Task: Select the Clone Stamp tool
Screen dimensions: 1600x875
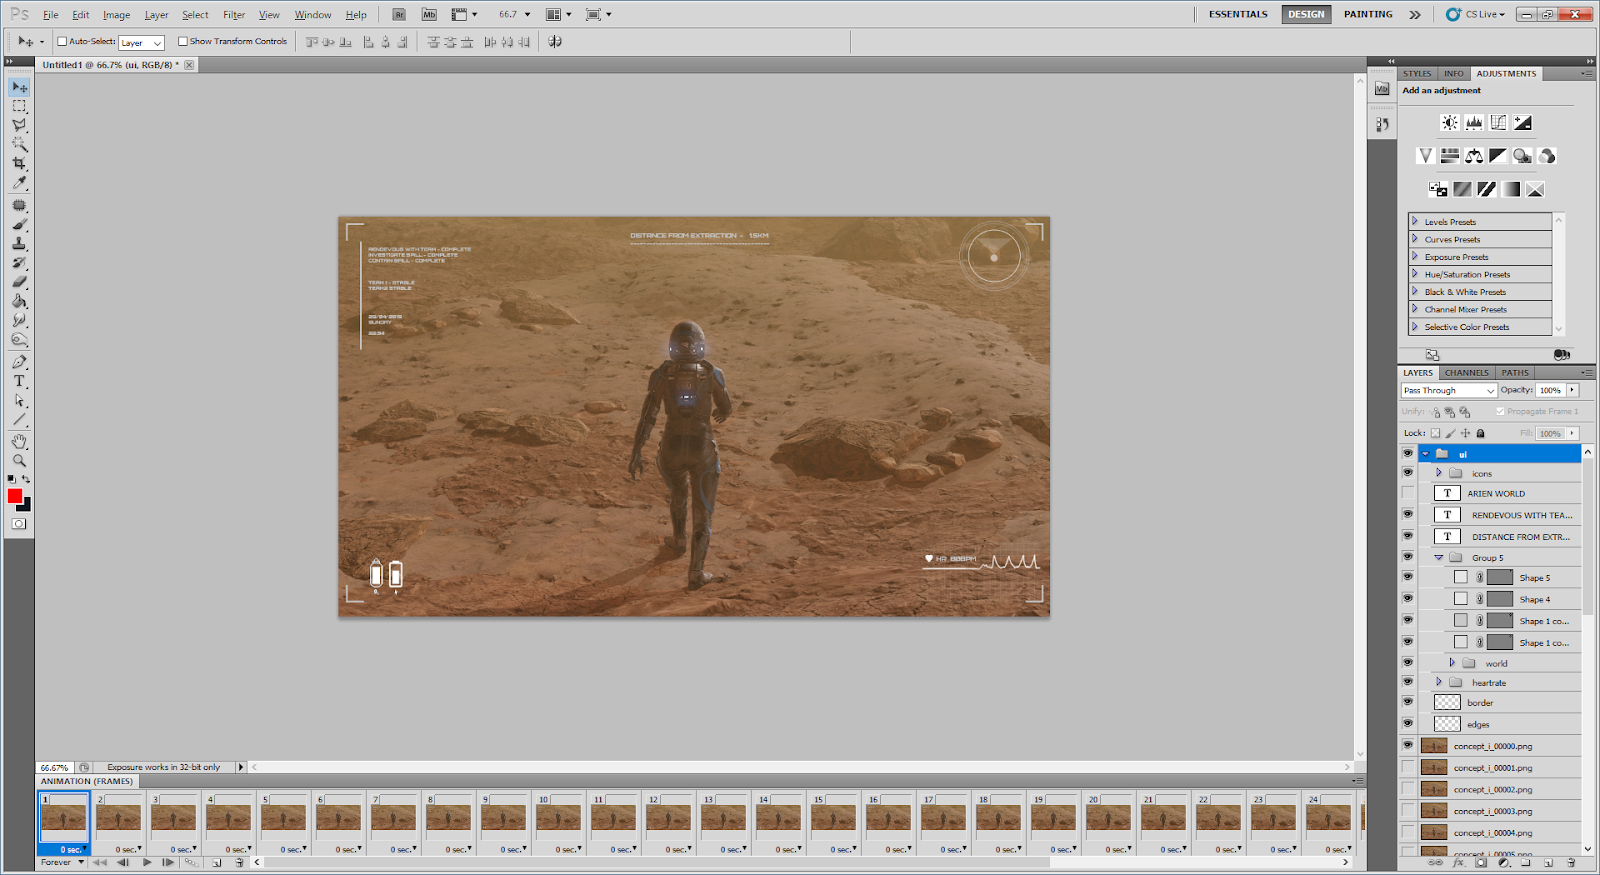Action: [x=19, y=243]
